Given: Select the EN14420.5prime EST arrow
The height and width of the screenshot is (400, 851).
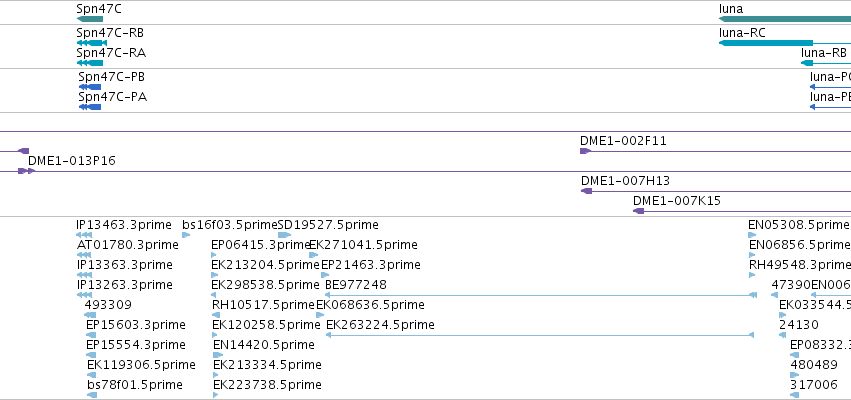Looking at the screenshot, I should (218, 355).
